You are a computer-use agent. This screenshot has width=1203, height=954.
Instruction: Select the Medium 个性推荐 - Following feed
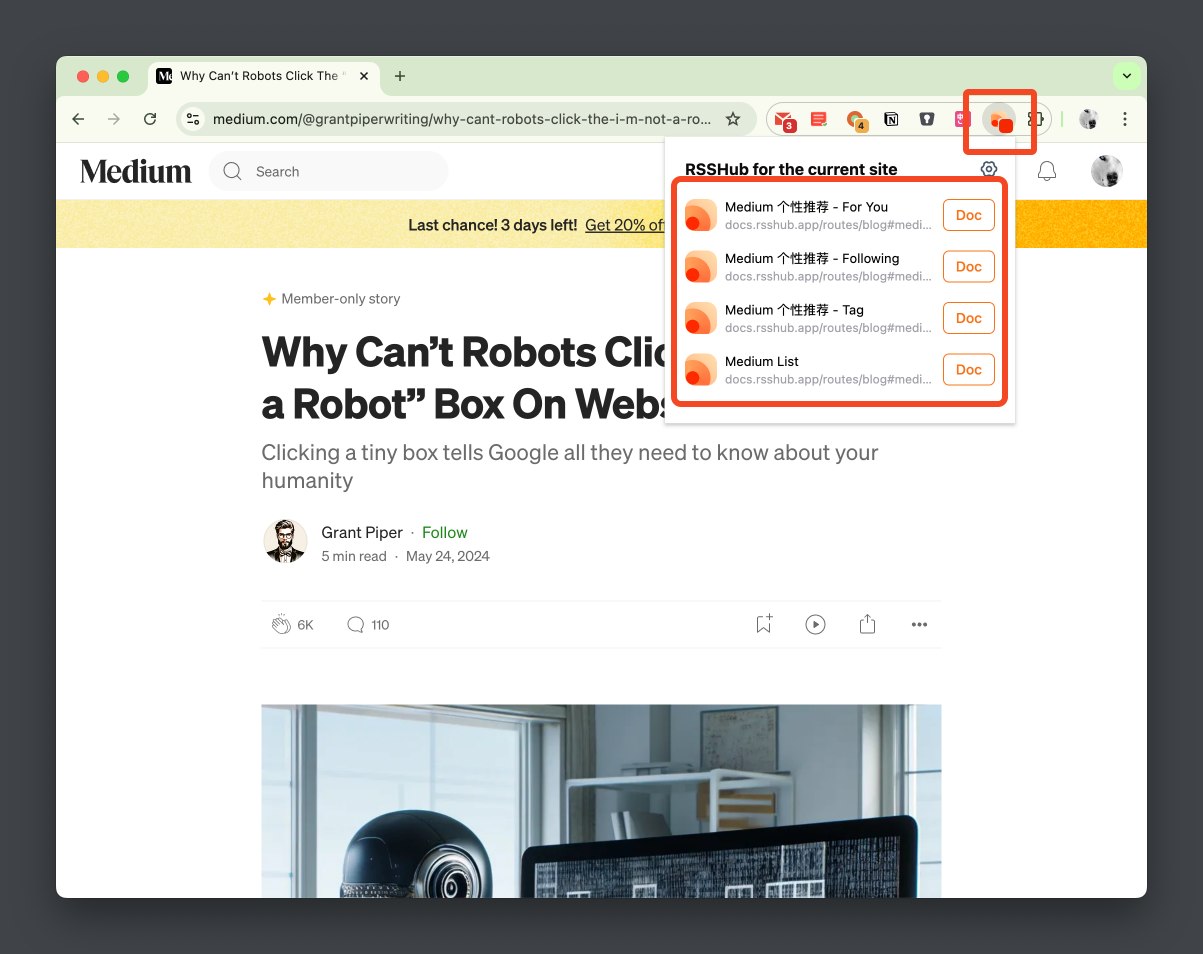810,266
